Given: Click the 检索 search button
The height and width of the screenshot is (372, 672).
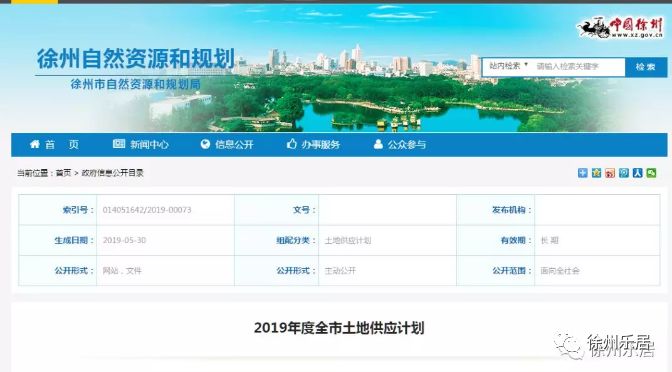Looking at the screenshot, I should tap(646, 67).
